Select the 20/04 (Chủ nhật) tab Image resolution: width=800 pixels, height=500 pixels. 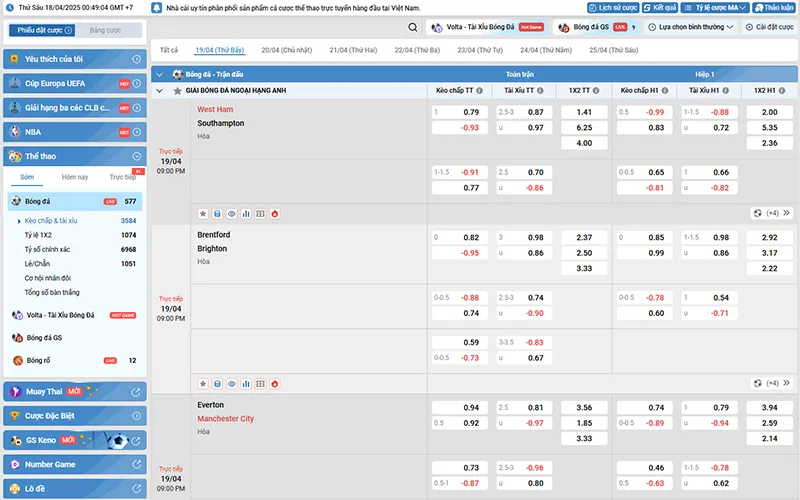click(287, 50)
